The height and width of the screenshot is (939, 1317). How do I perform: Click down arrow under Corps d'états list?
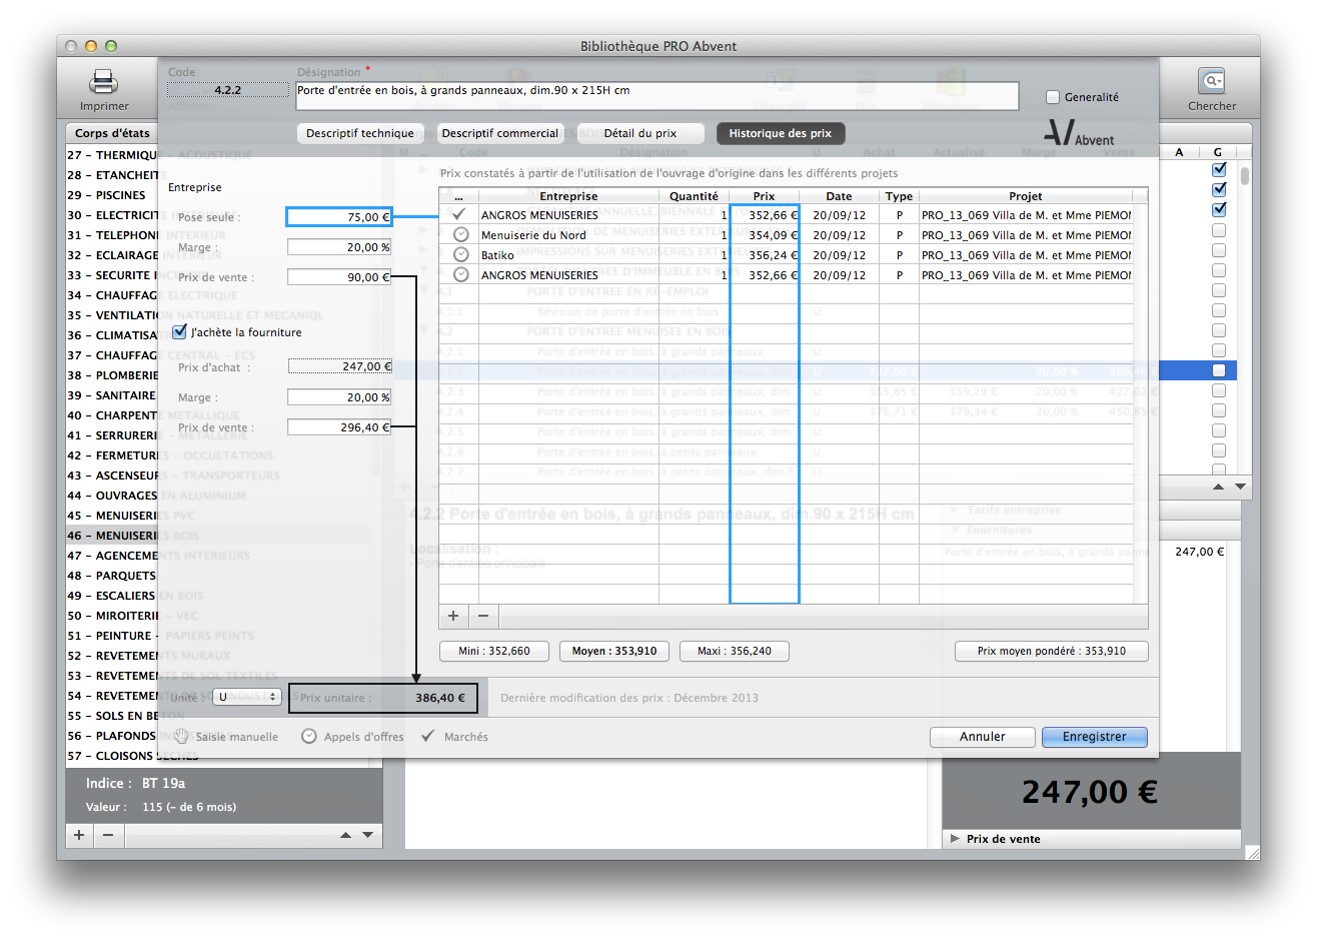pos(368,835)
